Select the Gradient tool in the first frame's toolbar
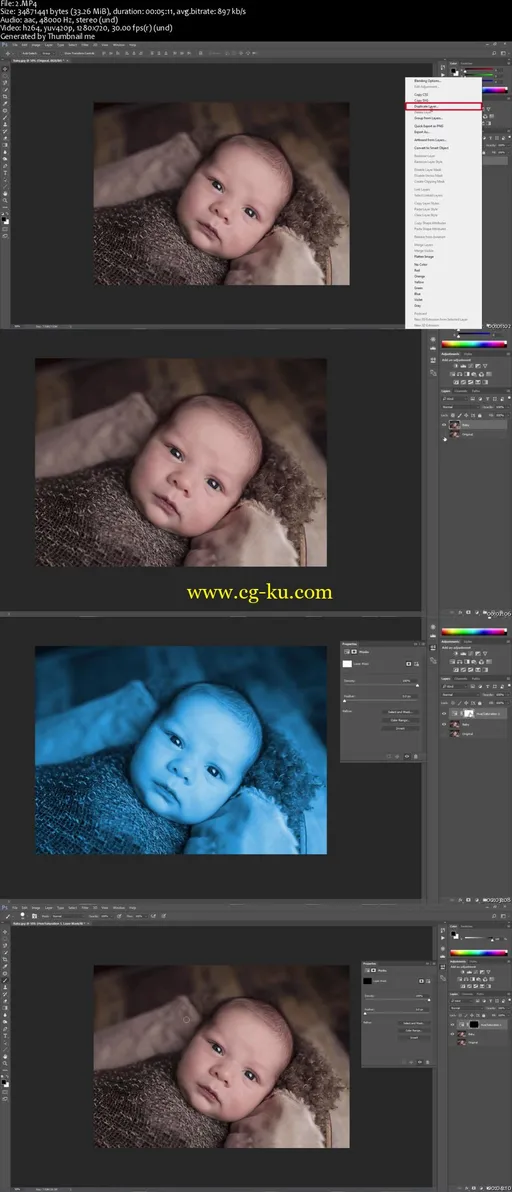Screen dimensions: 512x1192 (x=5, y=145)
